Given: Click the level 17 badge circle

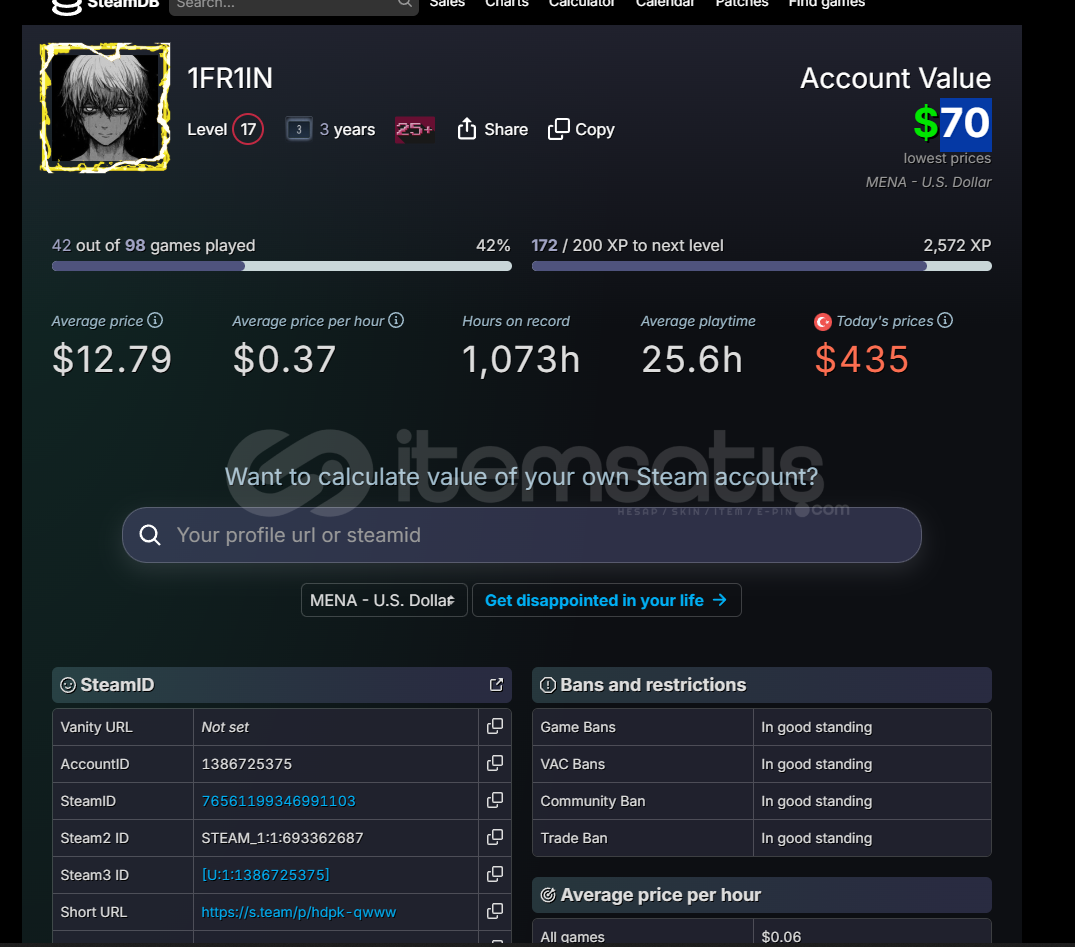Looking at the screenshot, I should [248, 129].
